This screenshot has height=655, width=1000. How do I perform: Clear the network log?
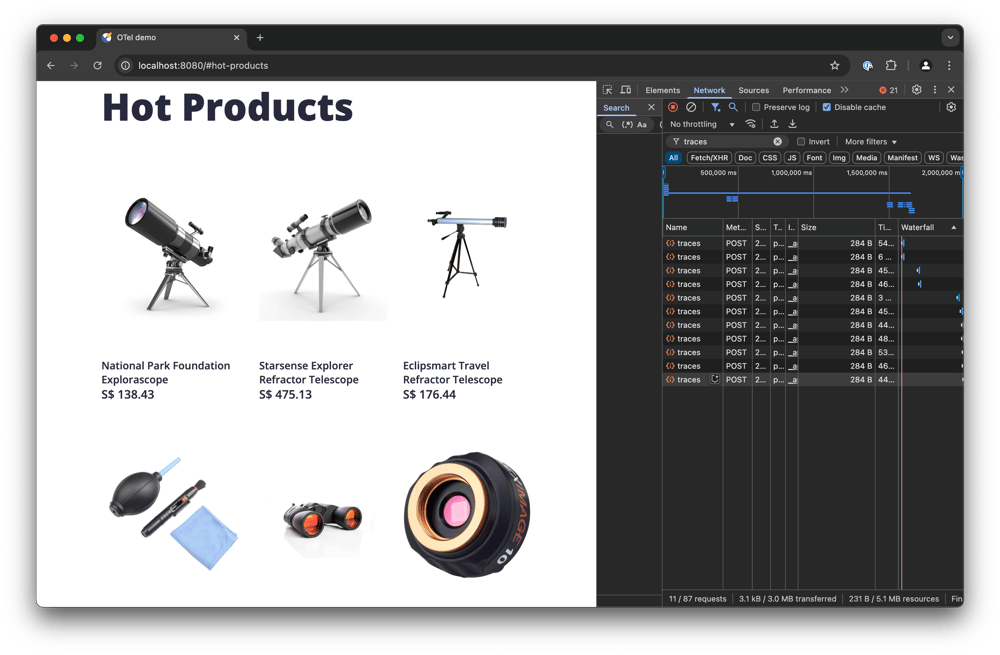click(x=691, y=107)
